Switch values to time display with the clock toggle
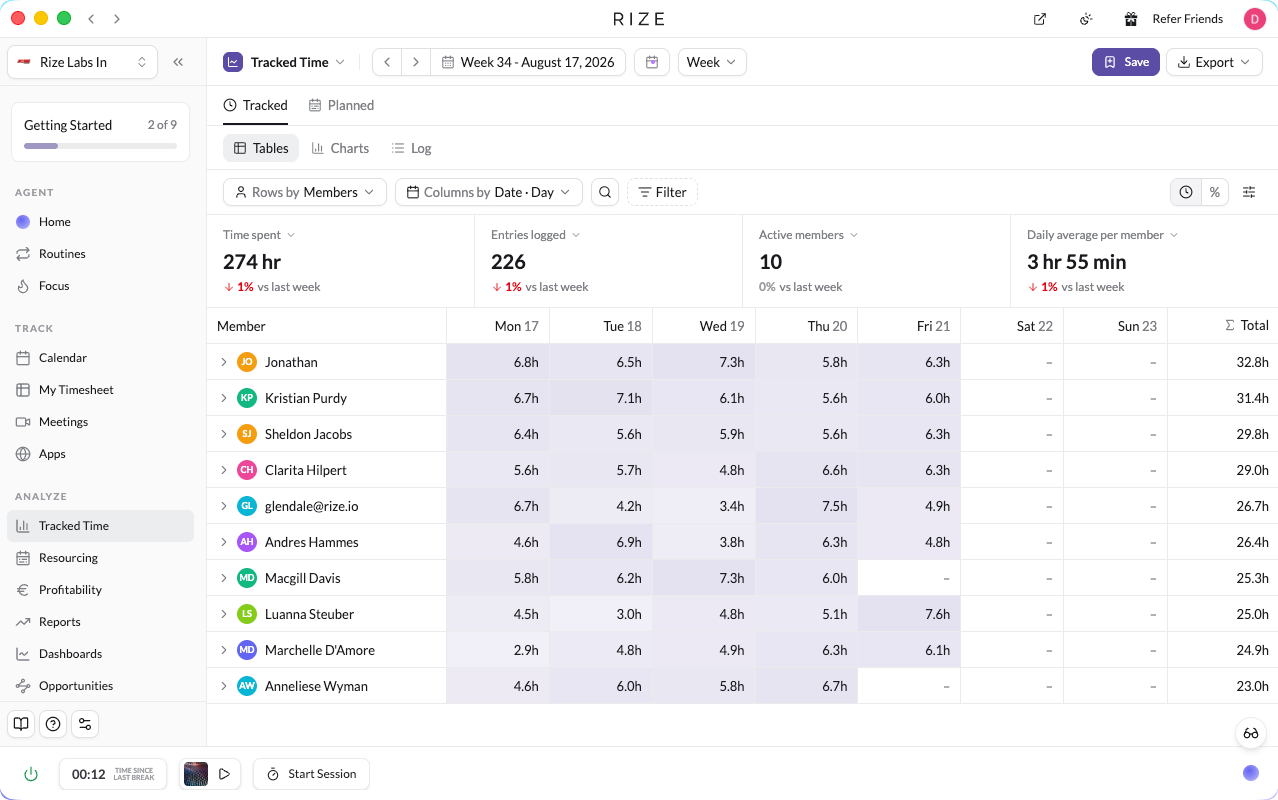1278x800 pixels. (1186, 192)
